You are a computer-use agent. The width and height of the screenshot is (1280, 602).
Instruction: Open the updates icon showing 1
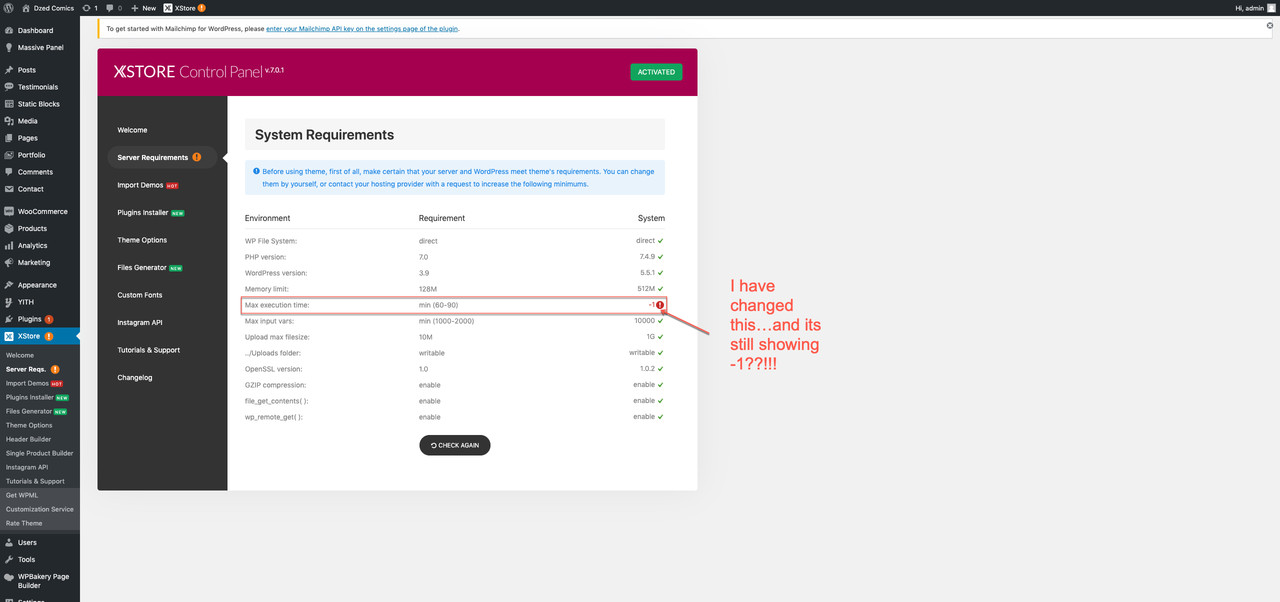89,7
